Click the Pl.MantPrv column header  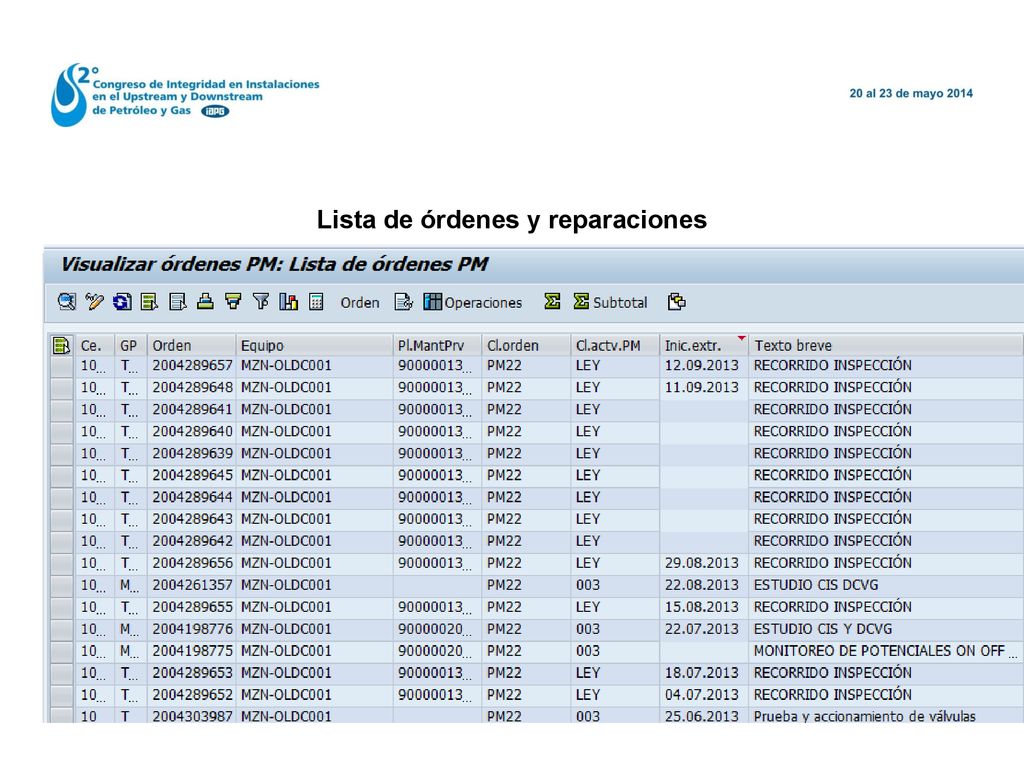[437, 345]
